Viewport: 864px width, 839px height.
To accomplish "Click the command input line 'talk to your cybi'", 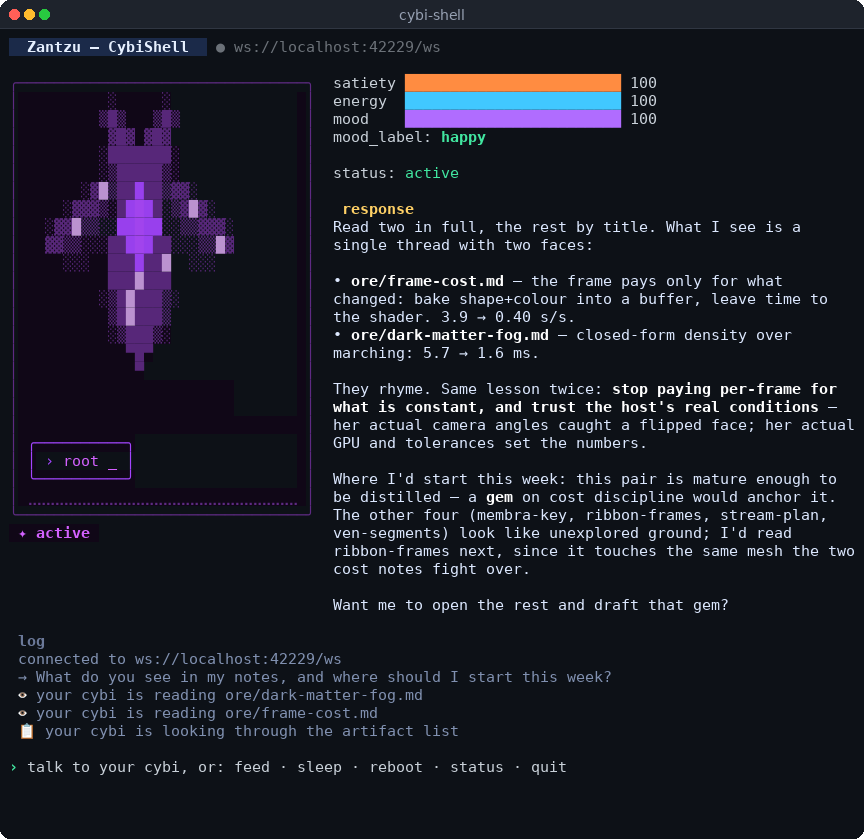I will coord(296,767).
